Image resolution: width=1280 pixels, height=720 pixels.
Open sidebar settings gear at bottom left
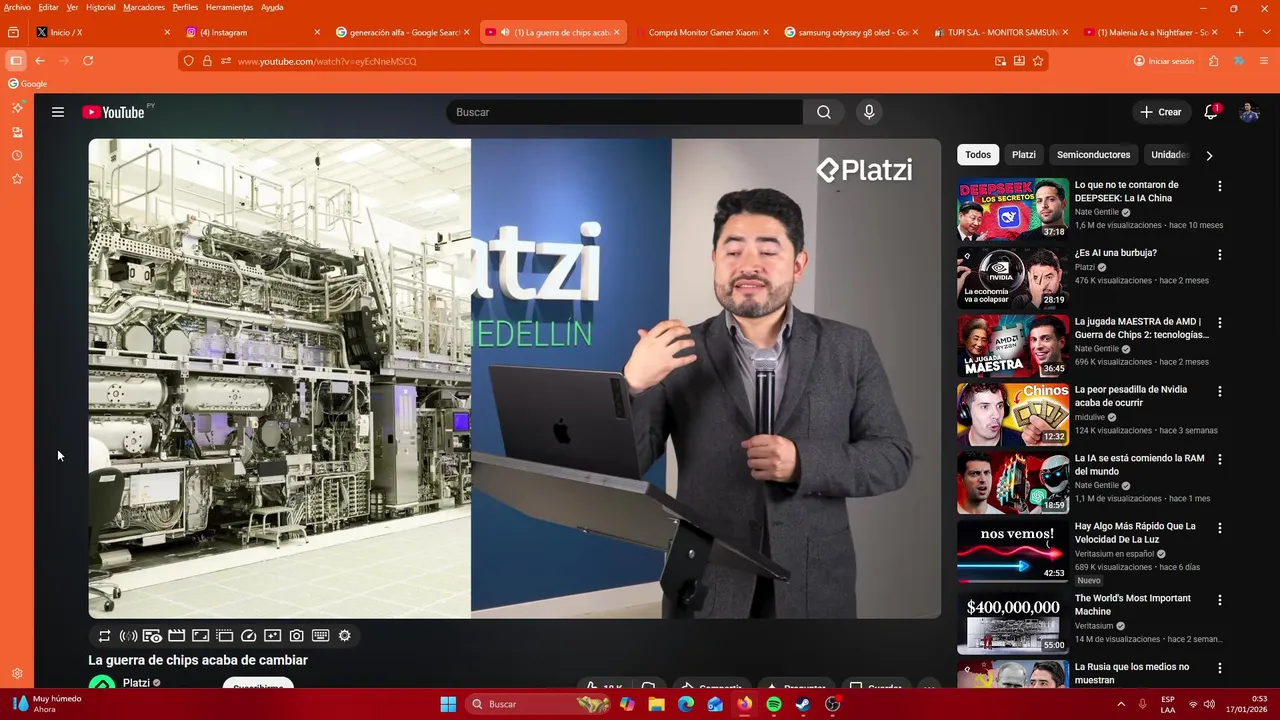point(17,674)
